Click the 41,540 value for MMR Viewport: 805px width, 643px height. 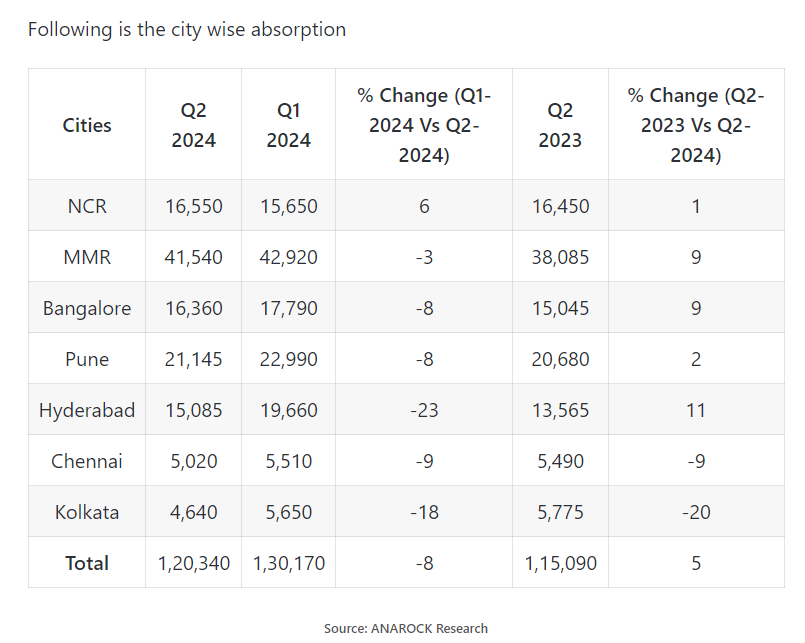click(193, 258)
